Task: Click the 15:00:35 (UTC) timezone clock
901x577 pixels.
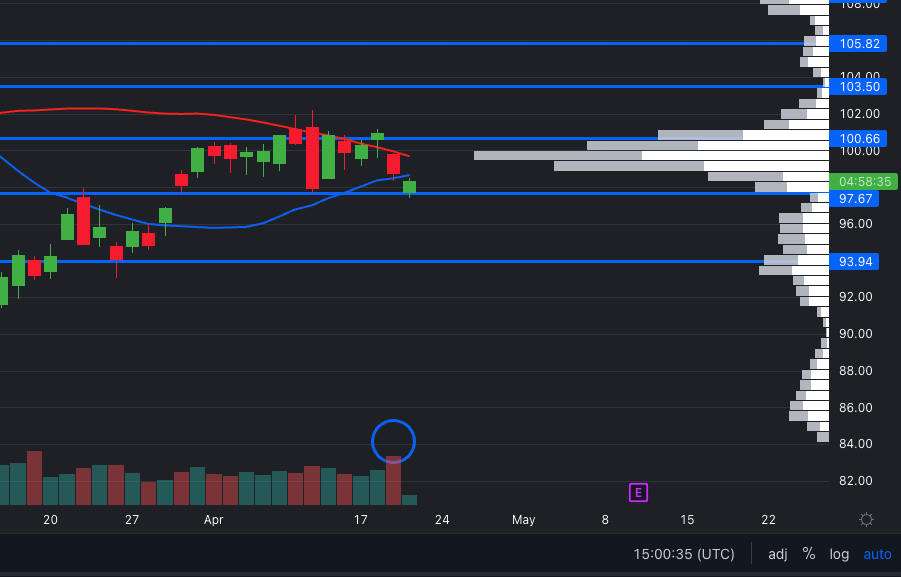Action: (684, 555)
